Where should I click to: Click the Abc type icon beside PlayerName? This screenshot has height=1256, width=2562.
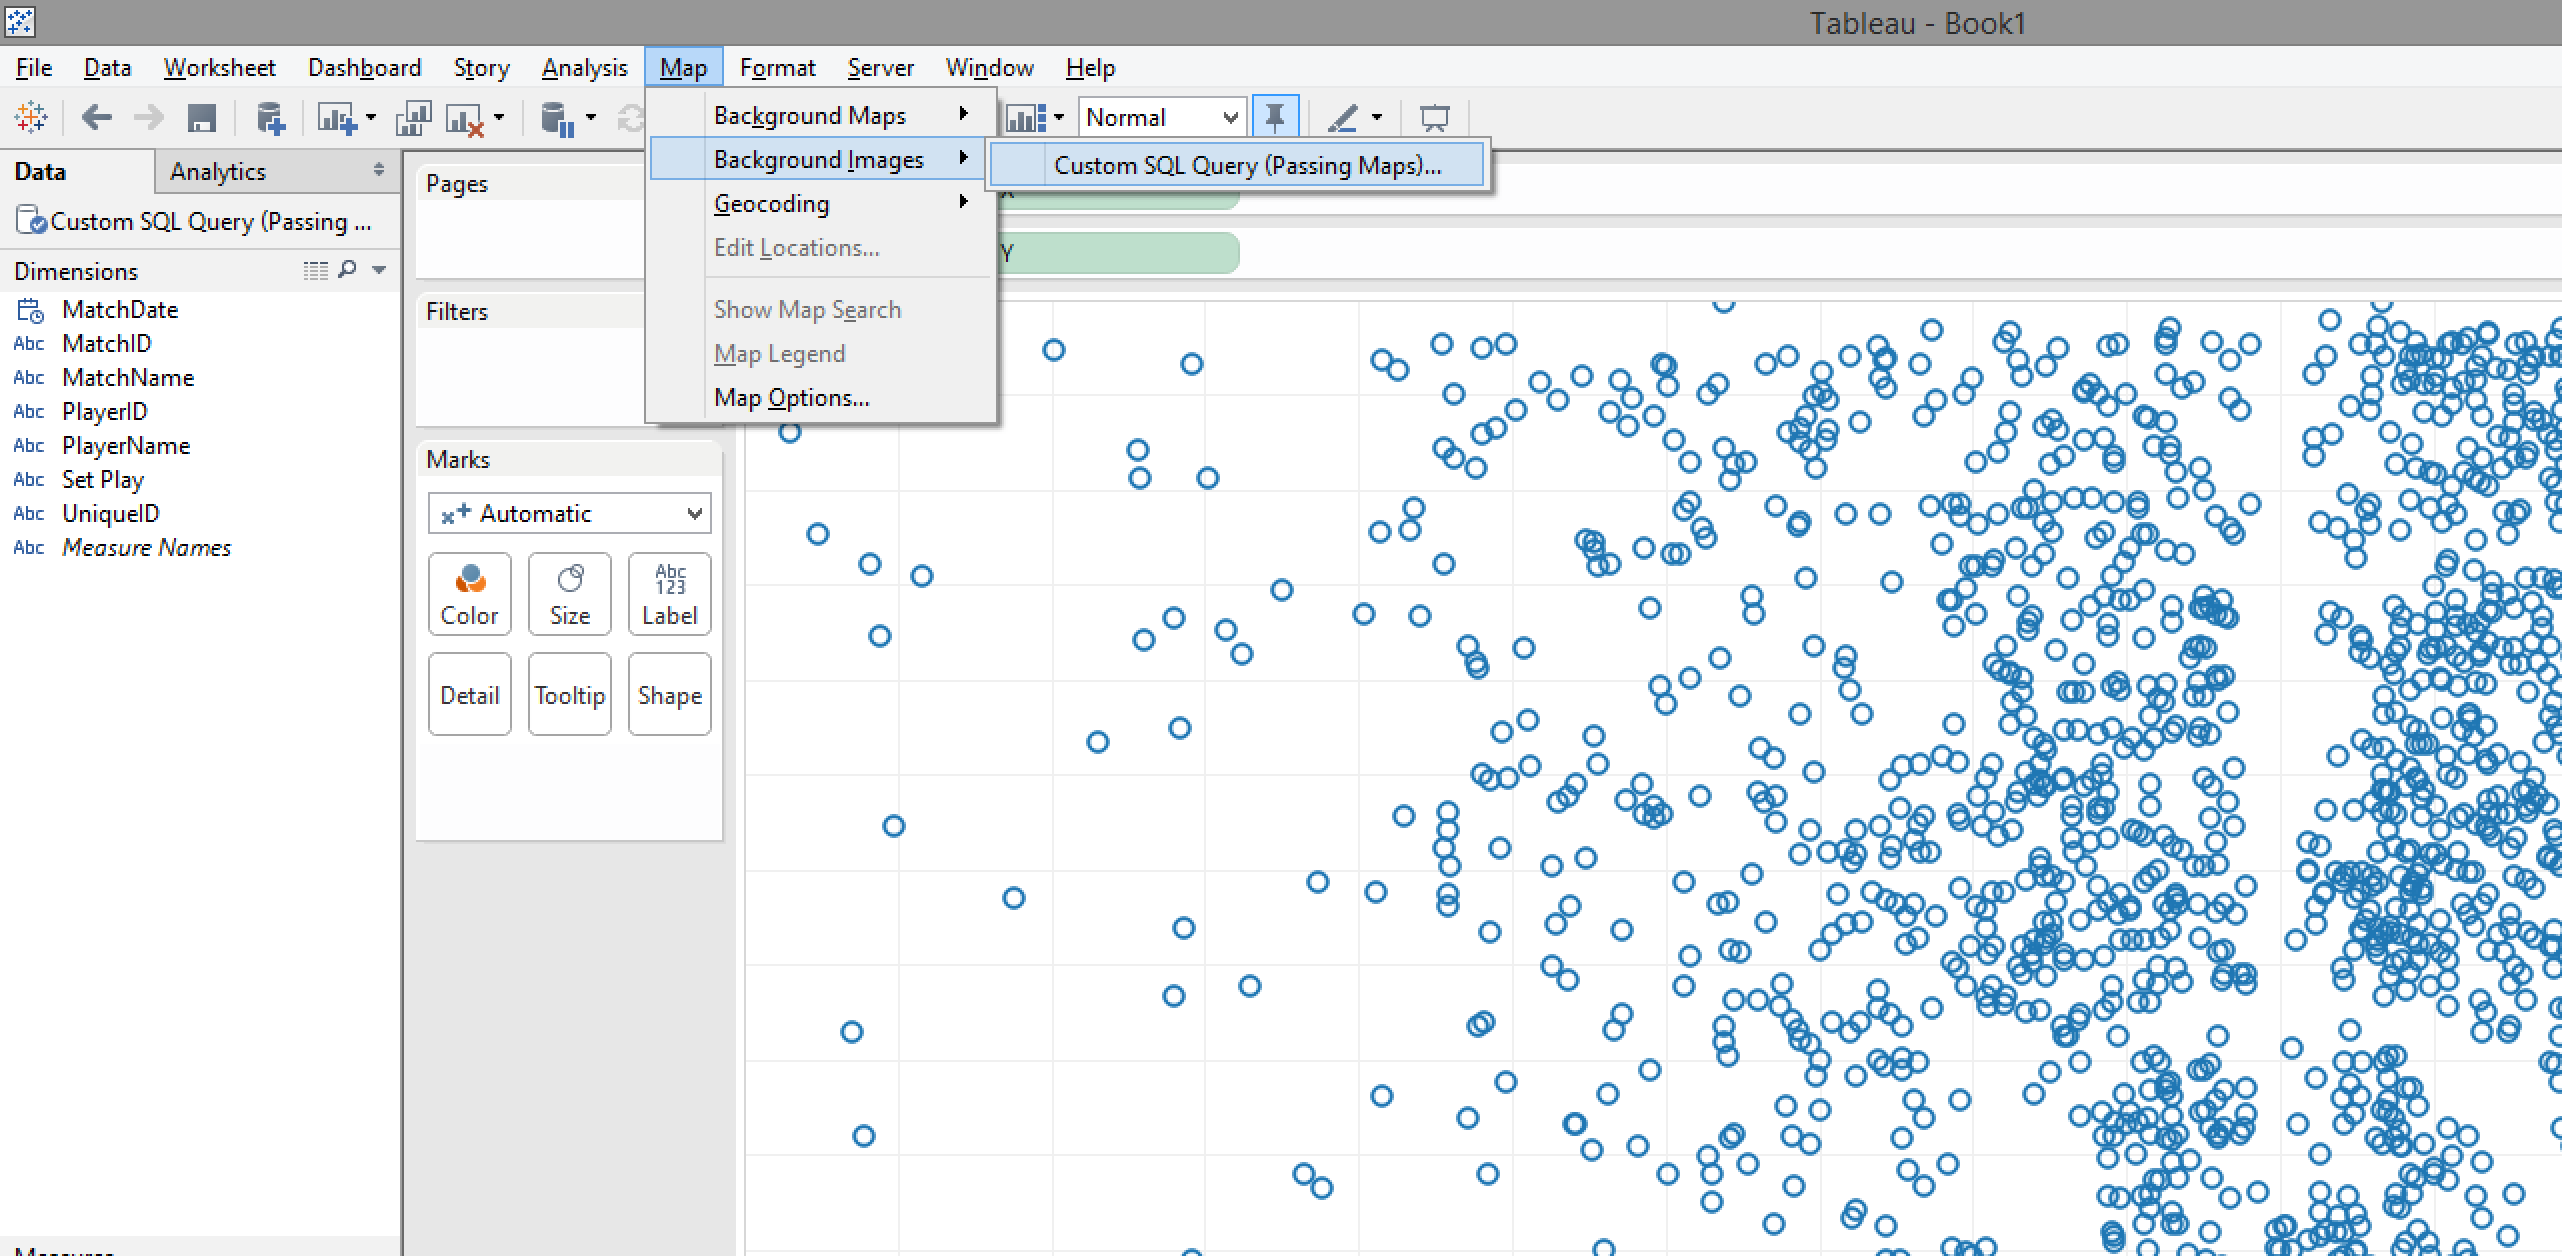(29, 446)
